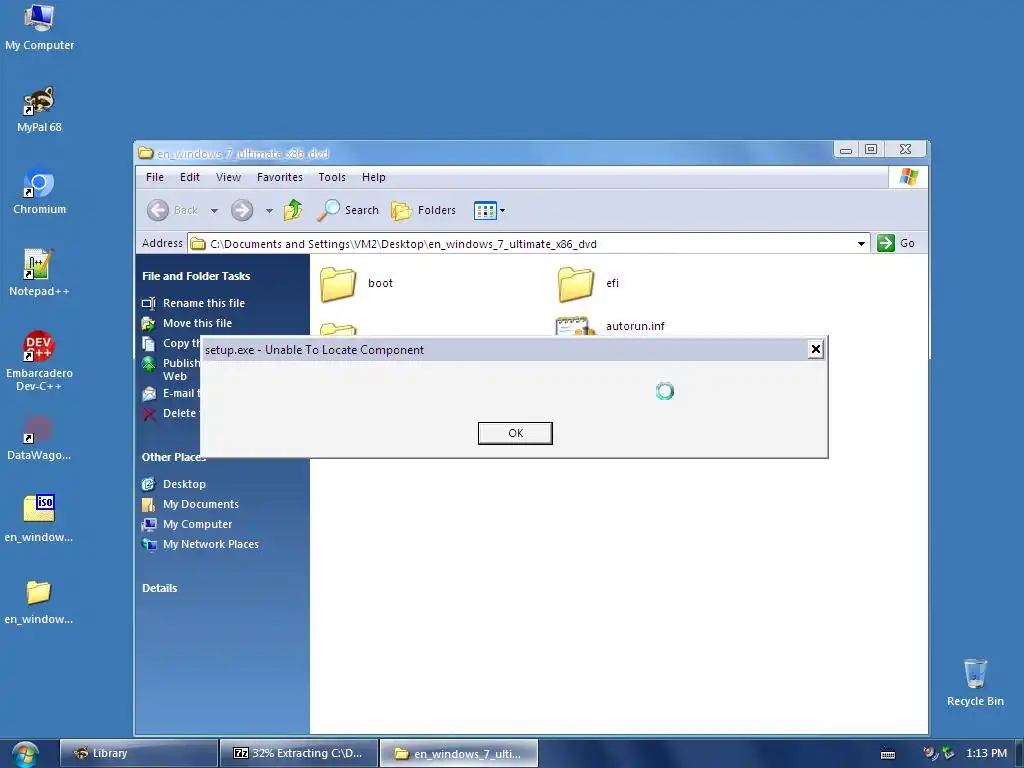Open Embarcadero Dev-C++ shortcut
1024x768 pixels.
pyautogui.click(x=39, y=361)
